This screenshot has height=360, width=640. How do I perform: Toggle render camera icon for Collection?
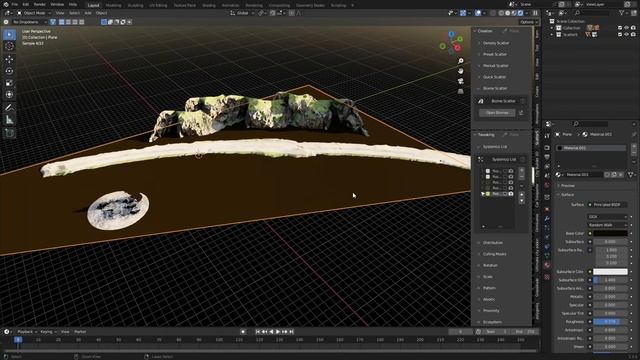point(633,28)
